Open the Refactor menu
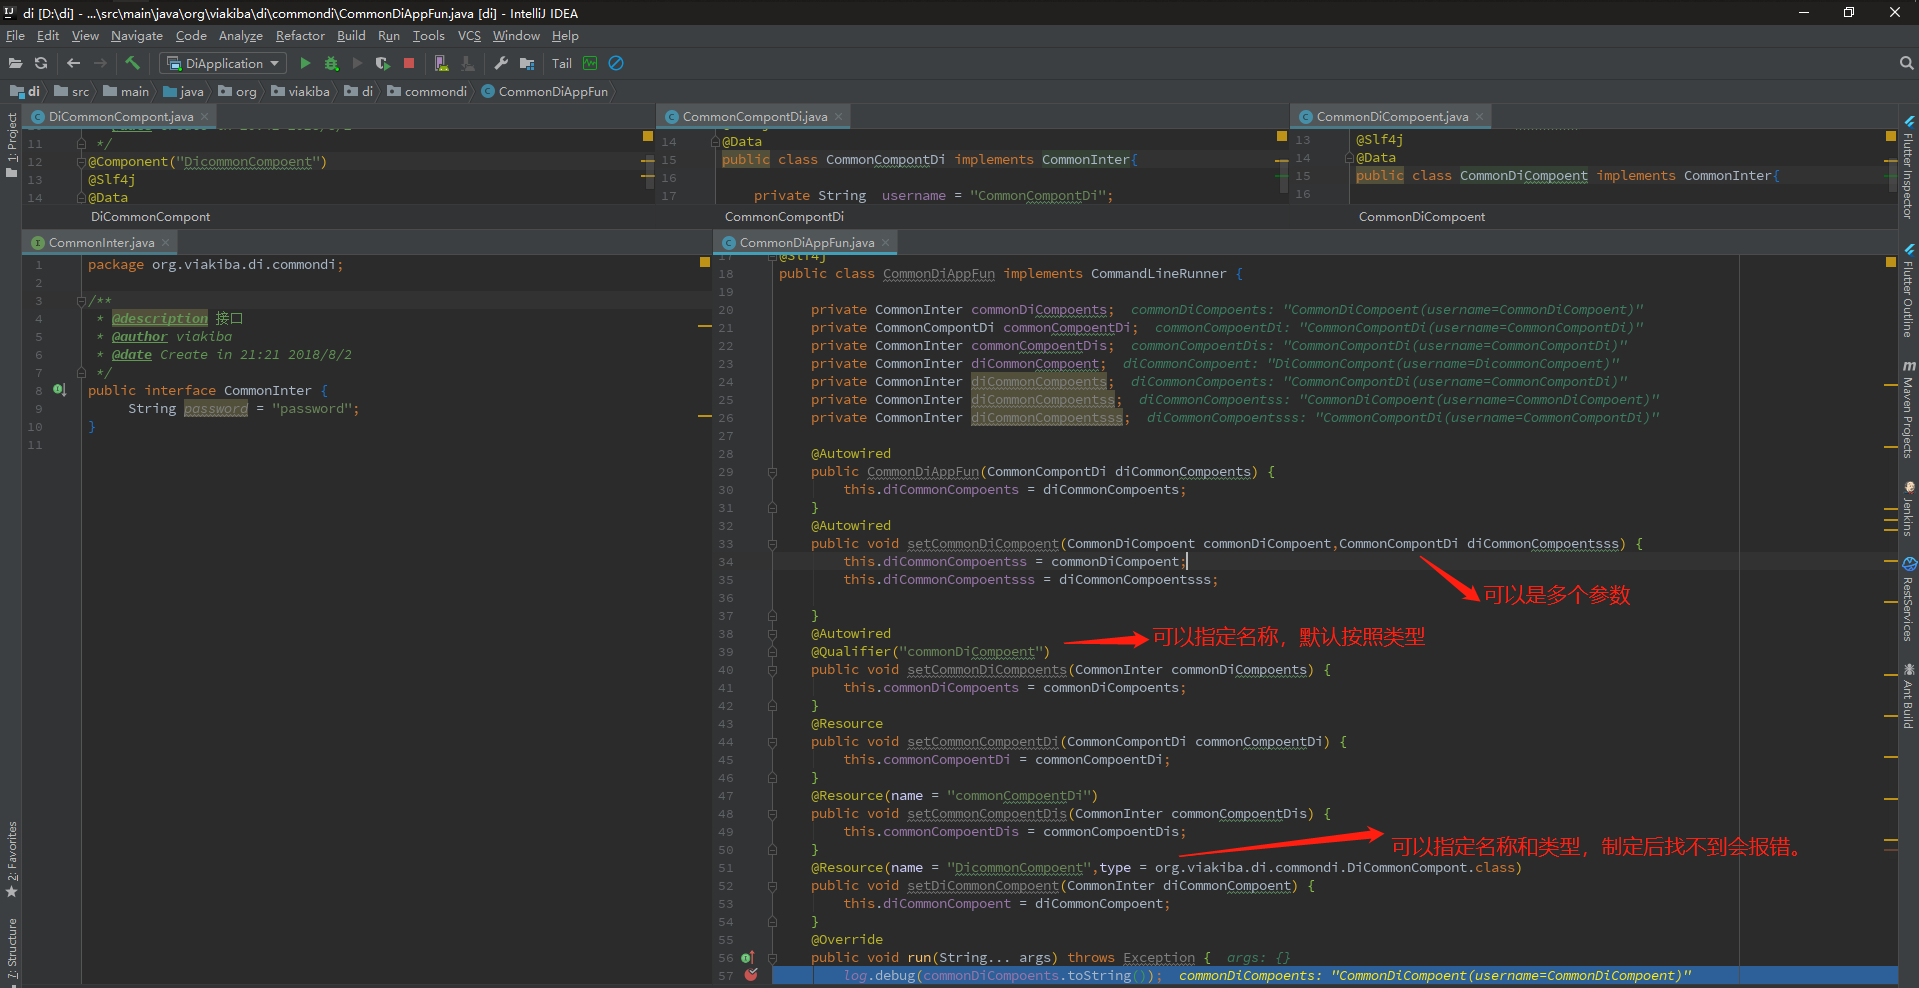Viewport: 1919px width, 988px height. pyautogui.click(x=300, y=36)
